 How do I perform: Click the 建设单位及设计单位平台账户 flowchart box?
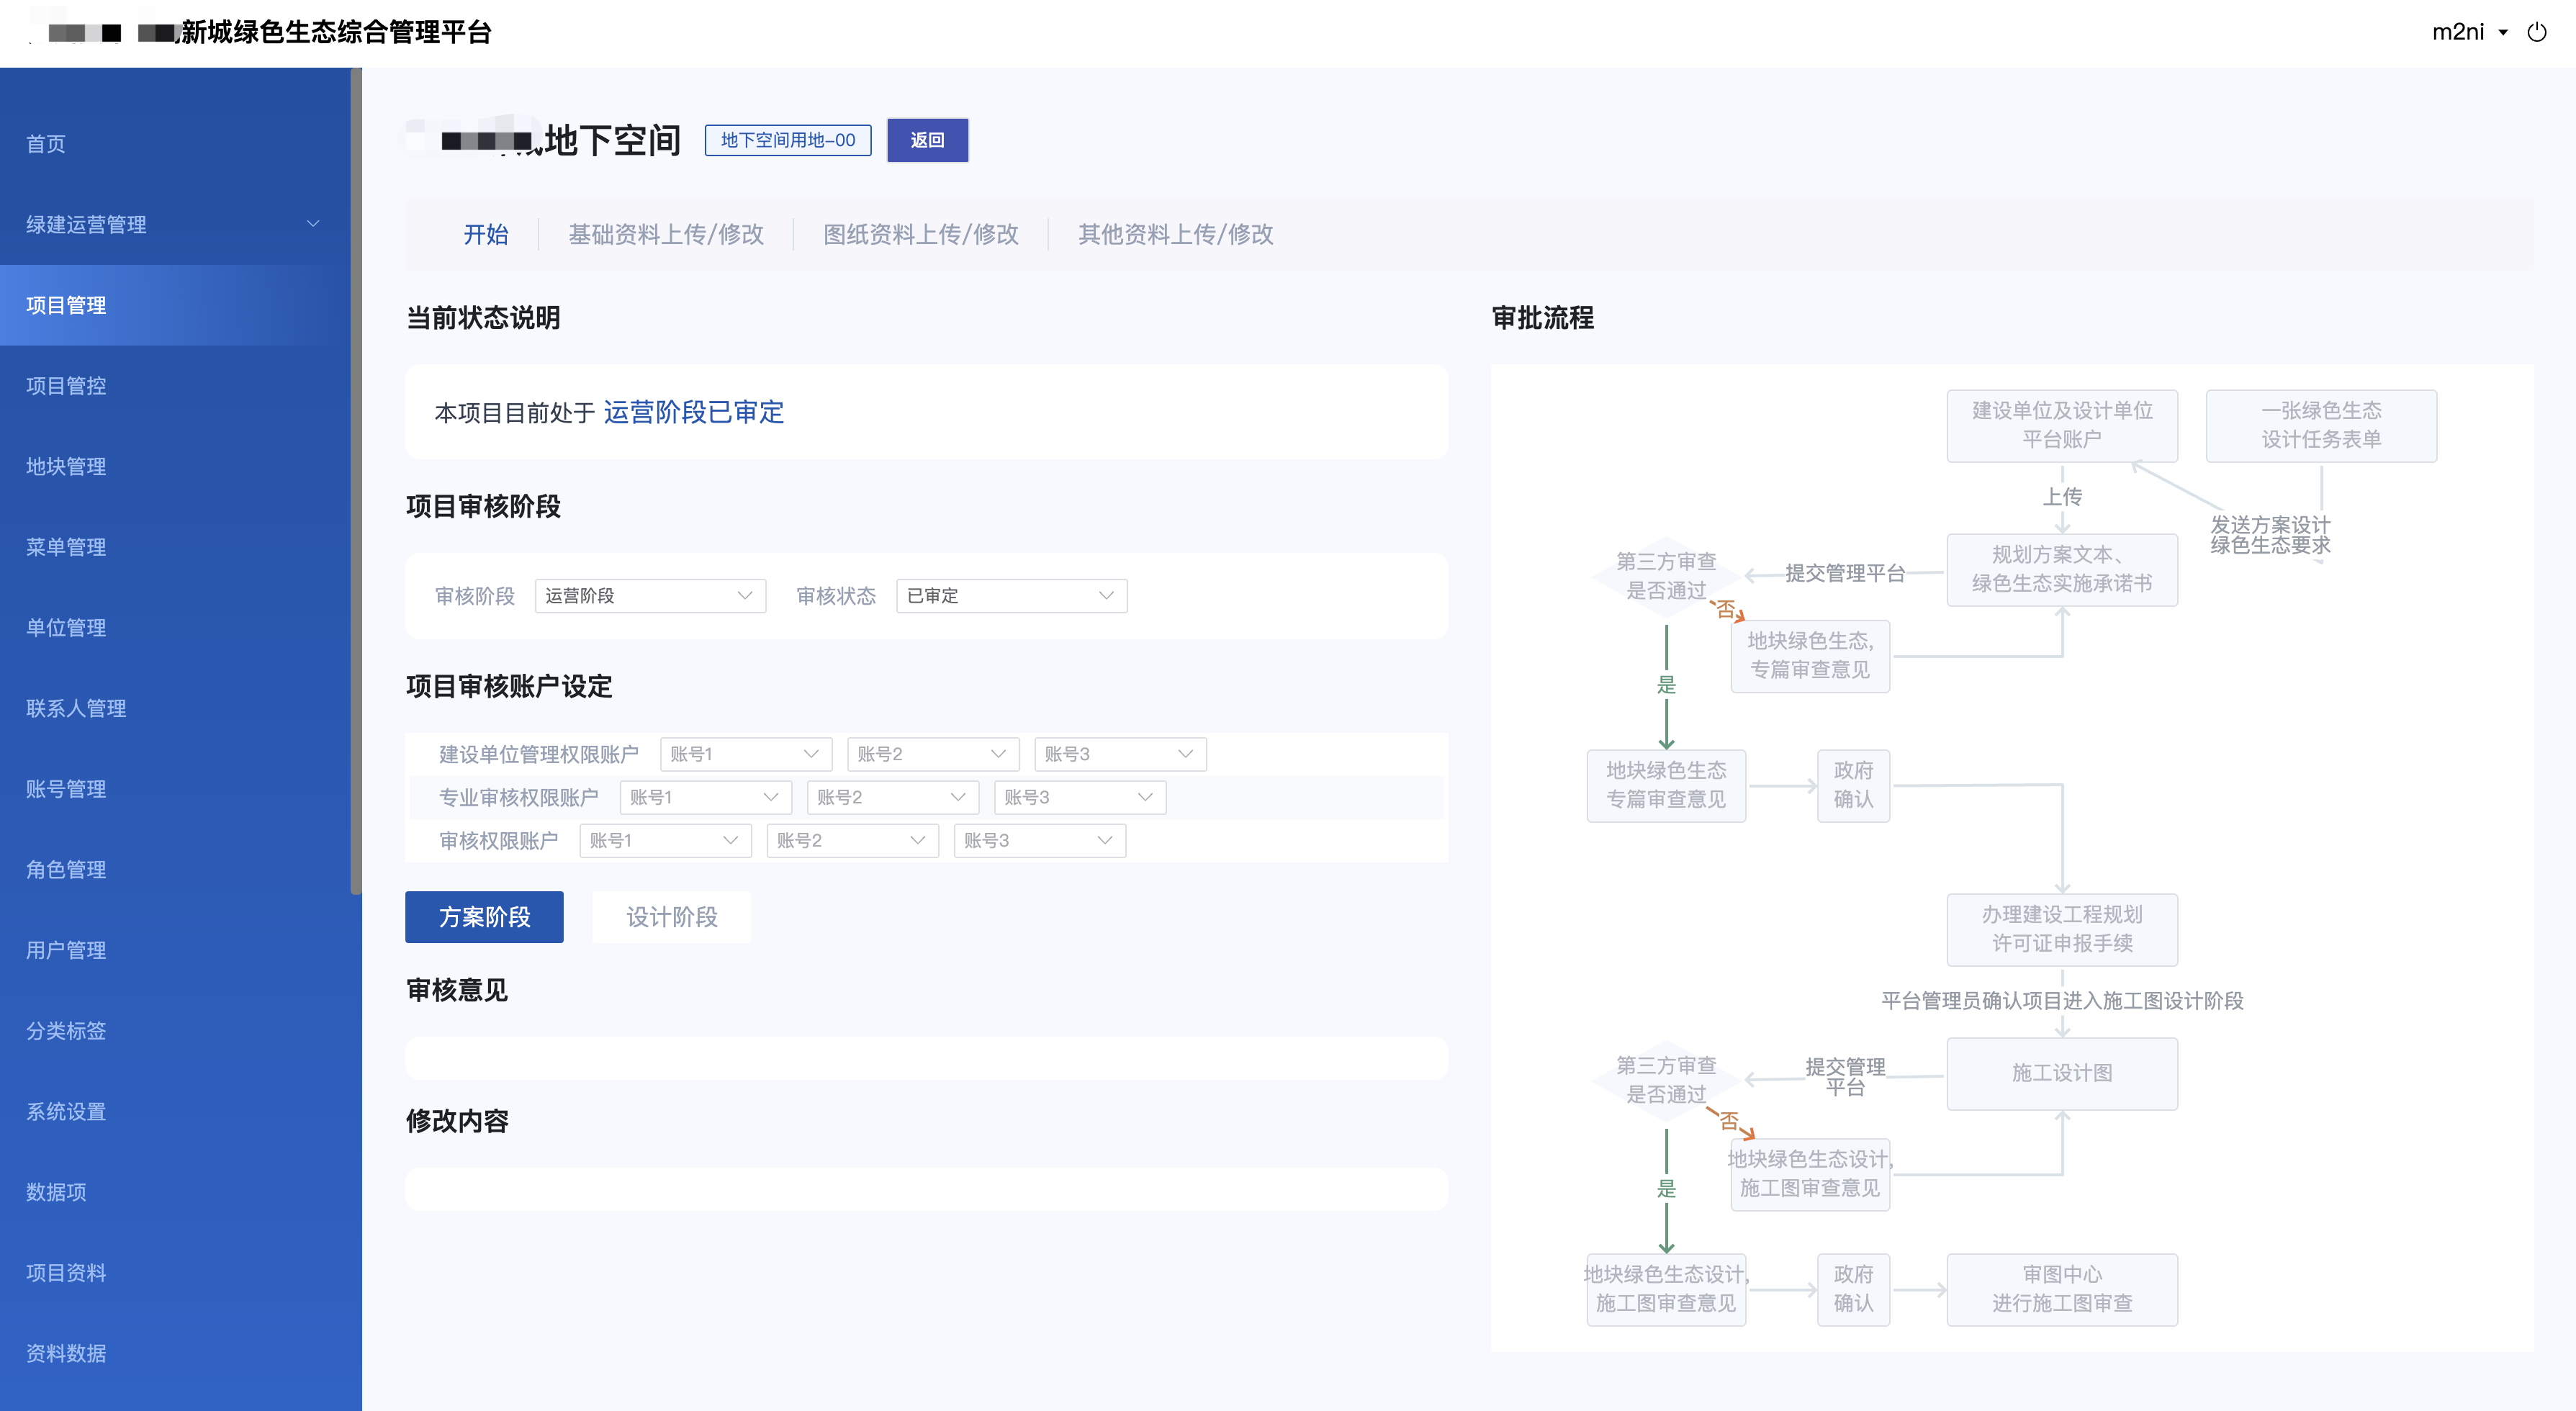point(2062,426)
